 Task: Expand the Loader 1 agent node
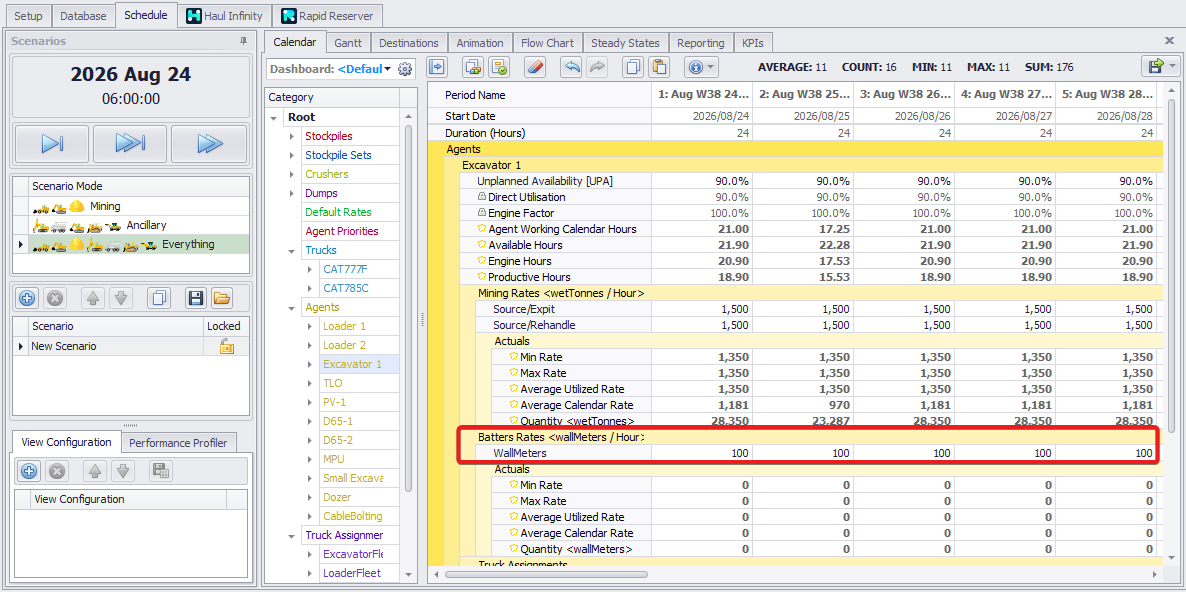310,326
